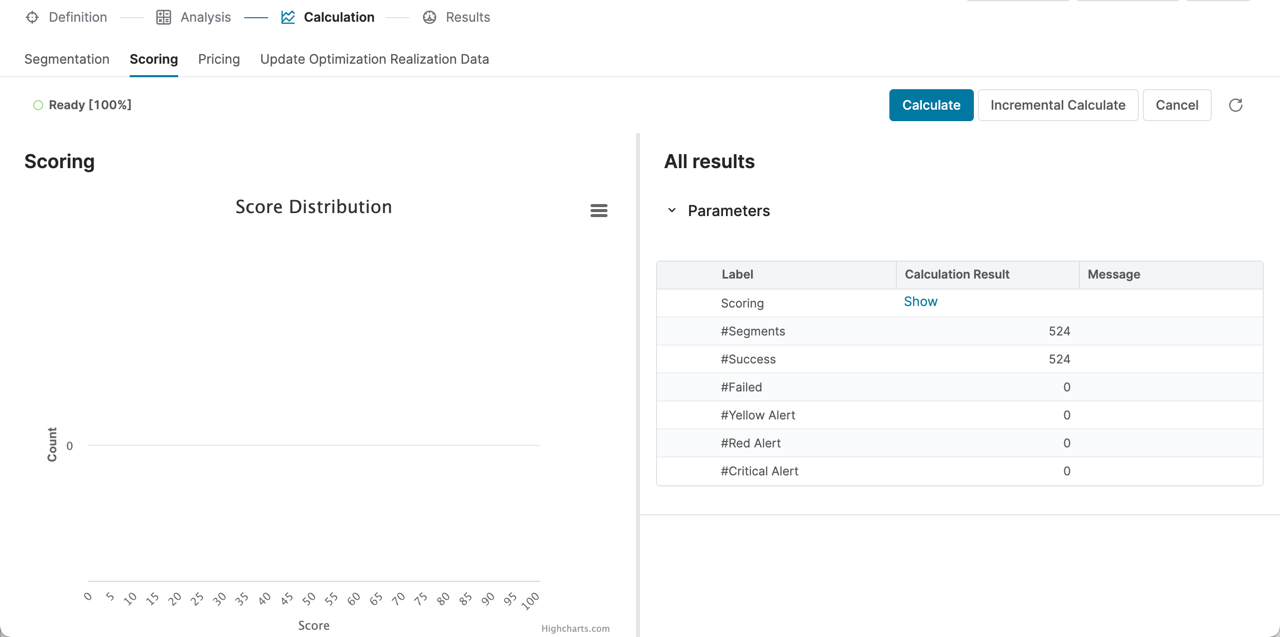
Task: Click the green Ready status circle
Action: coord(38,105)
